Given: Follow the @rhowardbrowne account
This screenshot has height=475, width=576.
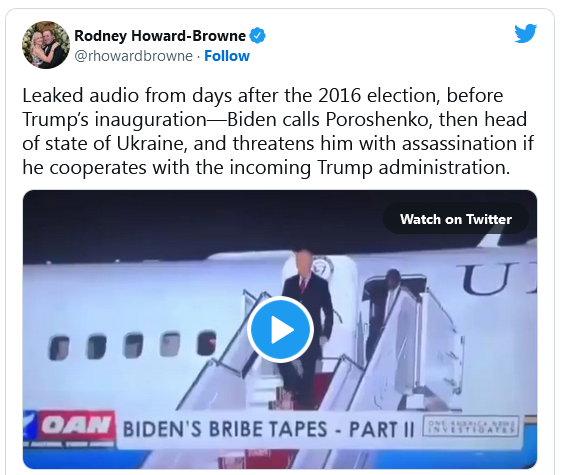Looking at the screenshot, I should pos(227,56).
